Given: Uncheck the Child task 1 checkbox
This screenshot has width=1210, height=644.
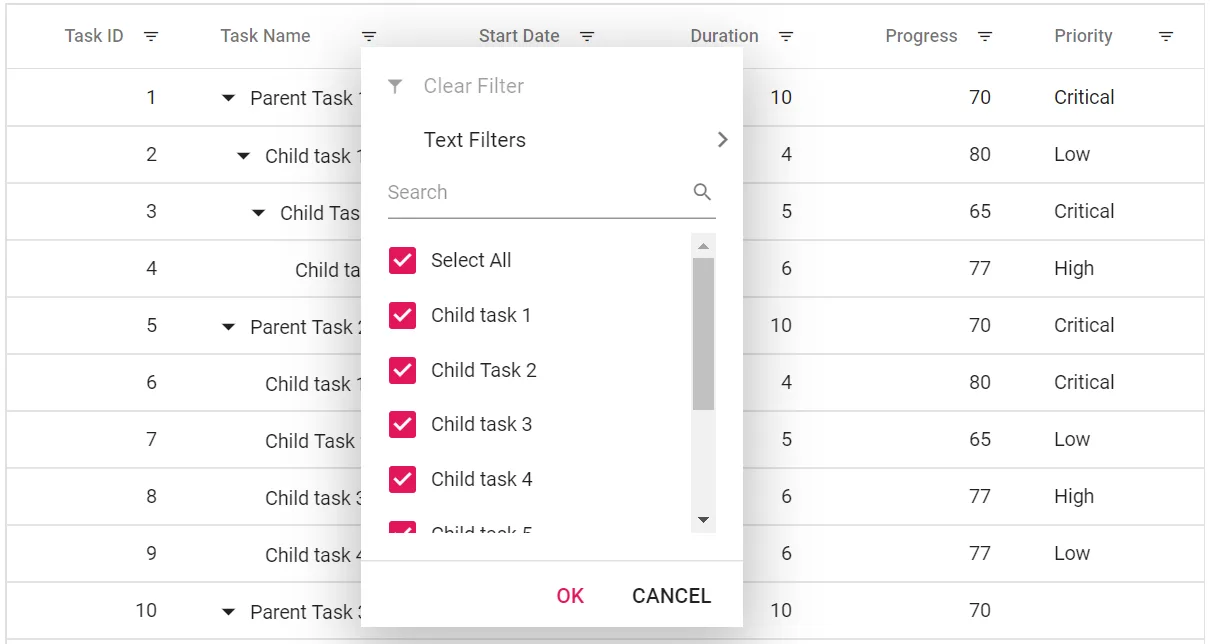Looking at the screenshot, I should [x=402, y=315].
